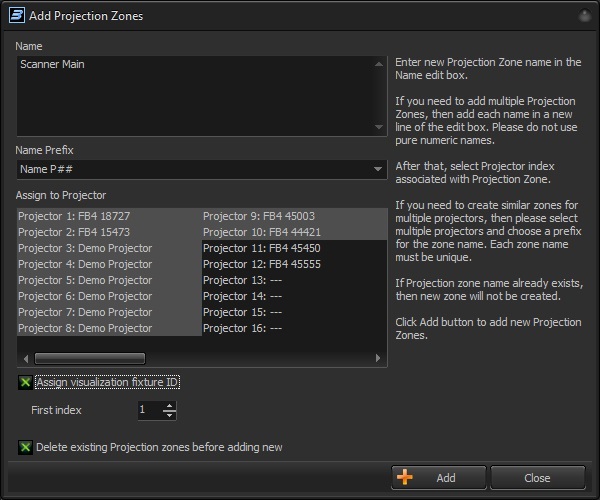Image resolution: width=600 pixels, height=500 pixels.
Task: Uncheck Delete existing Projection zones checkbox
Action: click(25, 447)
